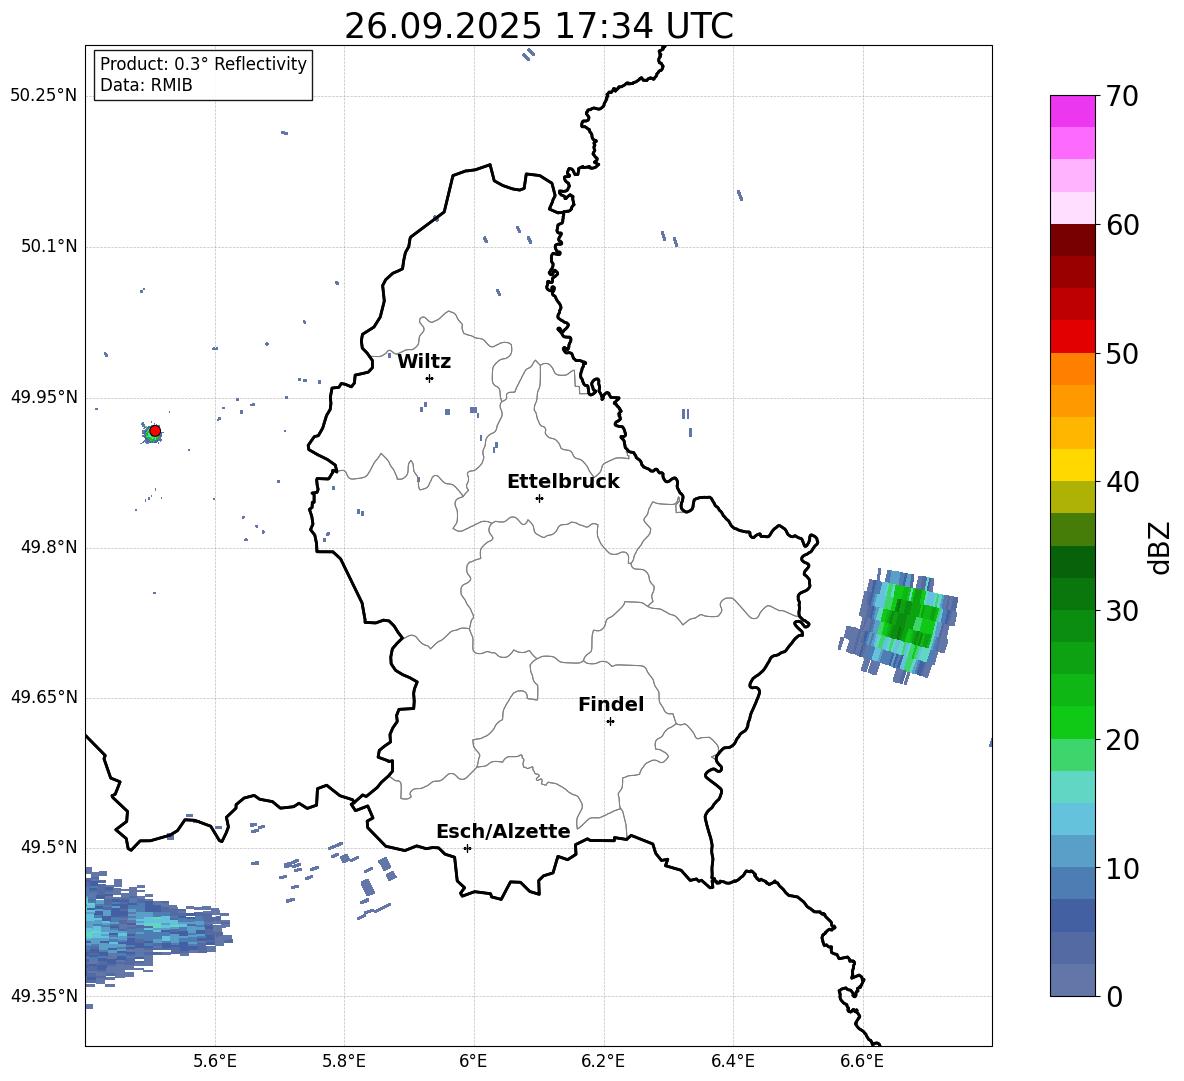
Task: Click the 20 value on the colorbar
Action: pyautogui.click(x=1122, y=740)
